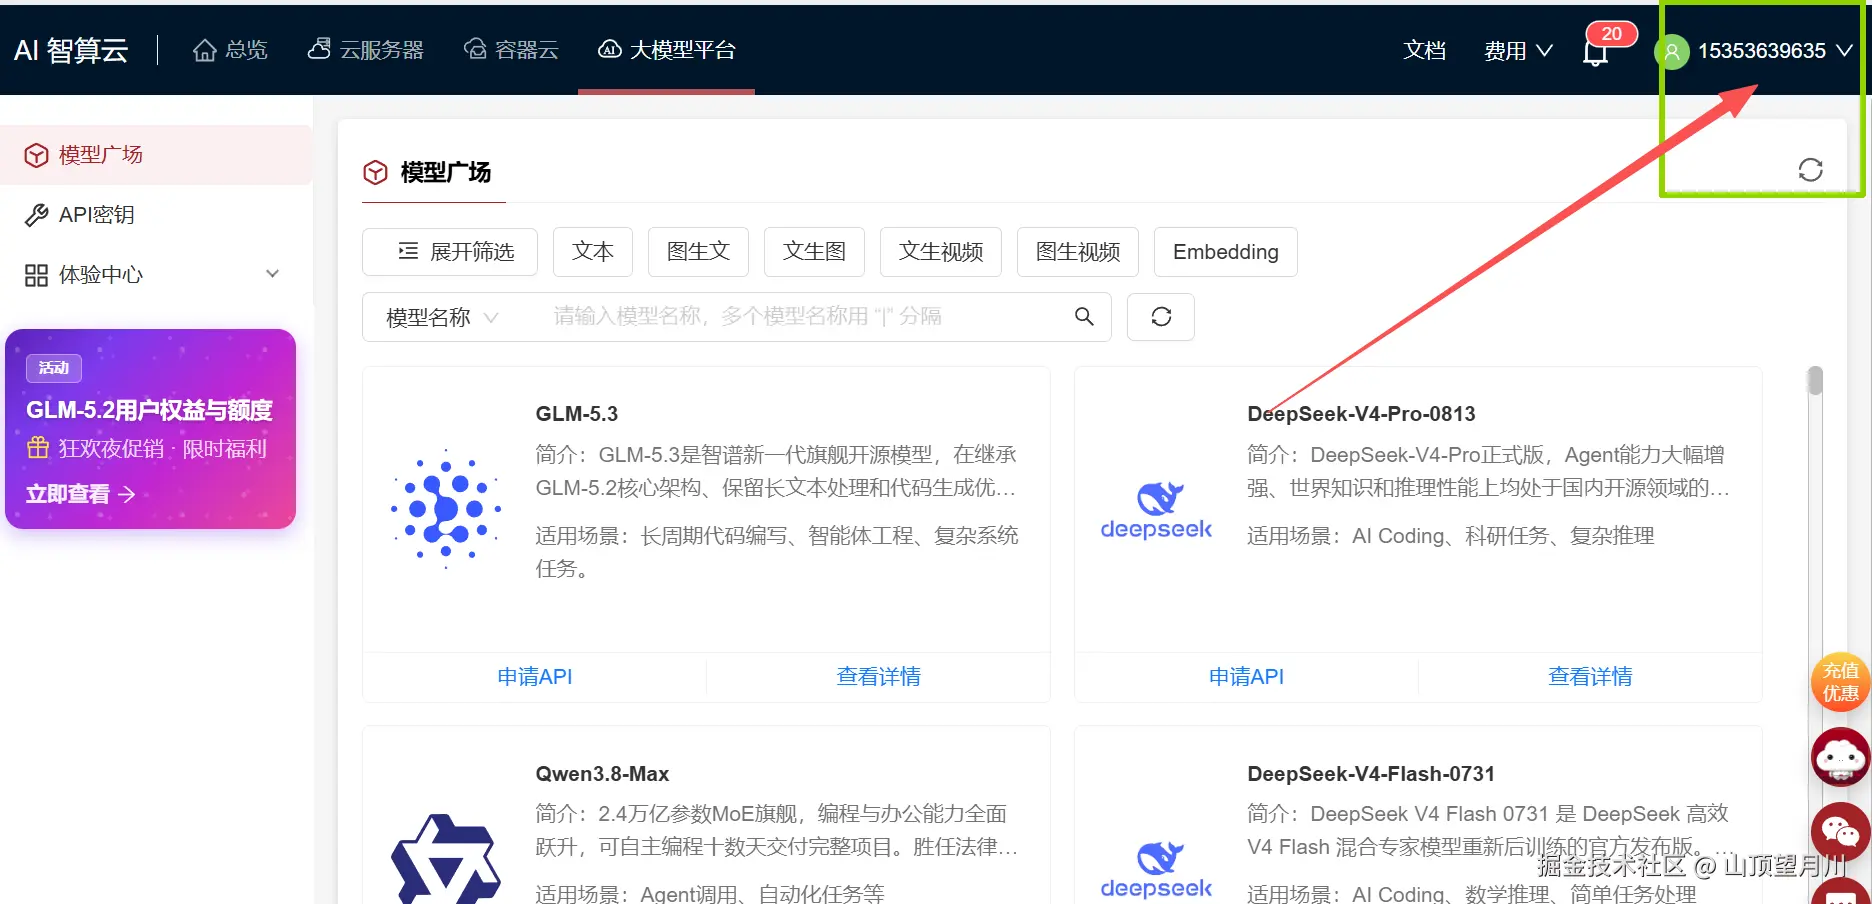This screenshot has height=904, width=1872.
Task: Click 查看详情 for DeepSeek-V4-Pro-0813
Action: [x=1591, y=677]
